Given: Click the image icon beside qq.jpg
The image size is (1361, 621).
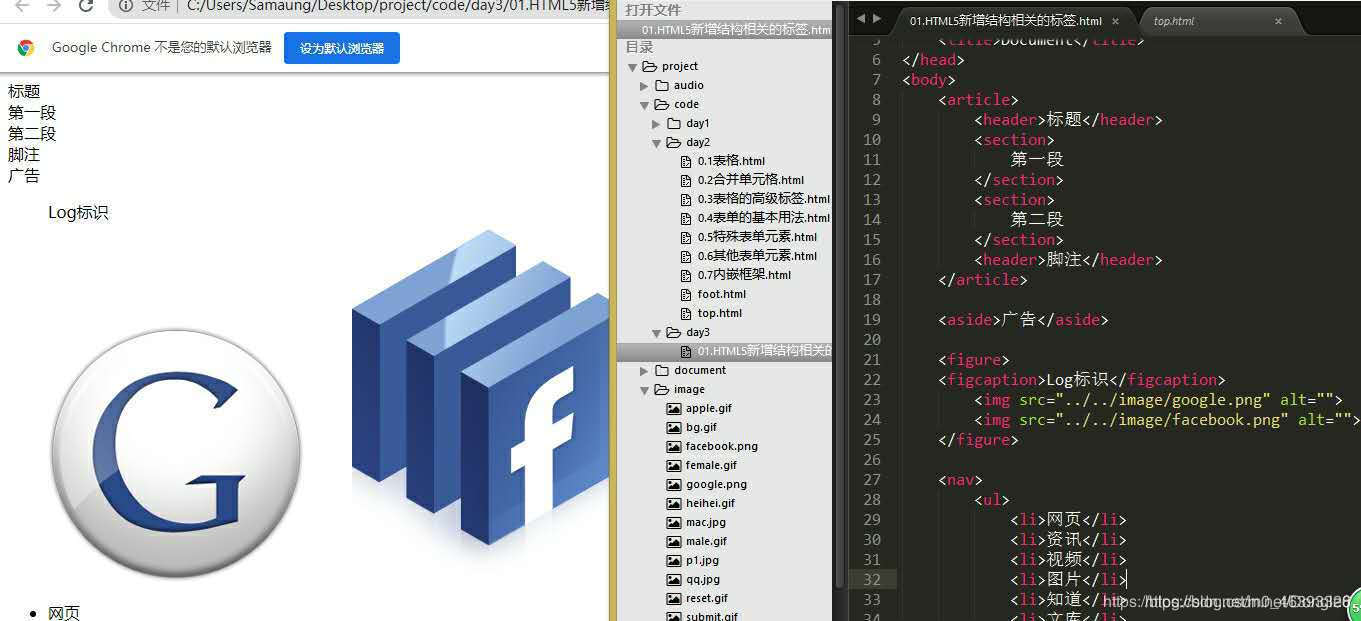Looking at the screenshot, I should click(x=673, y=579).
